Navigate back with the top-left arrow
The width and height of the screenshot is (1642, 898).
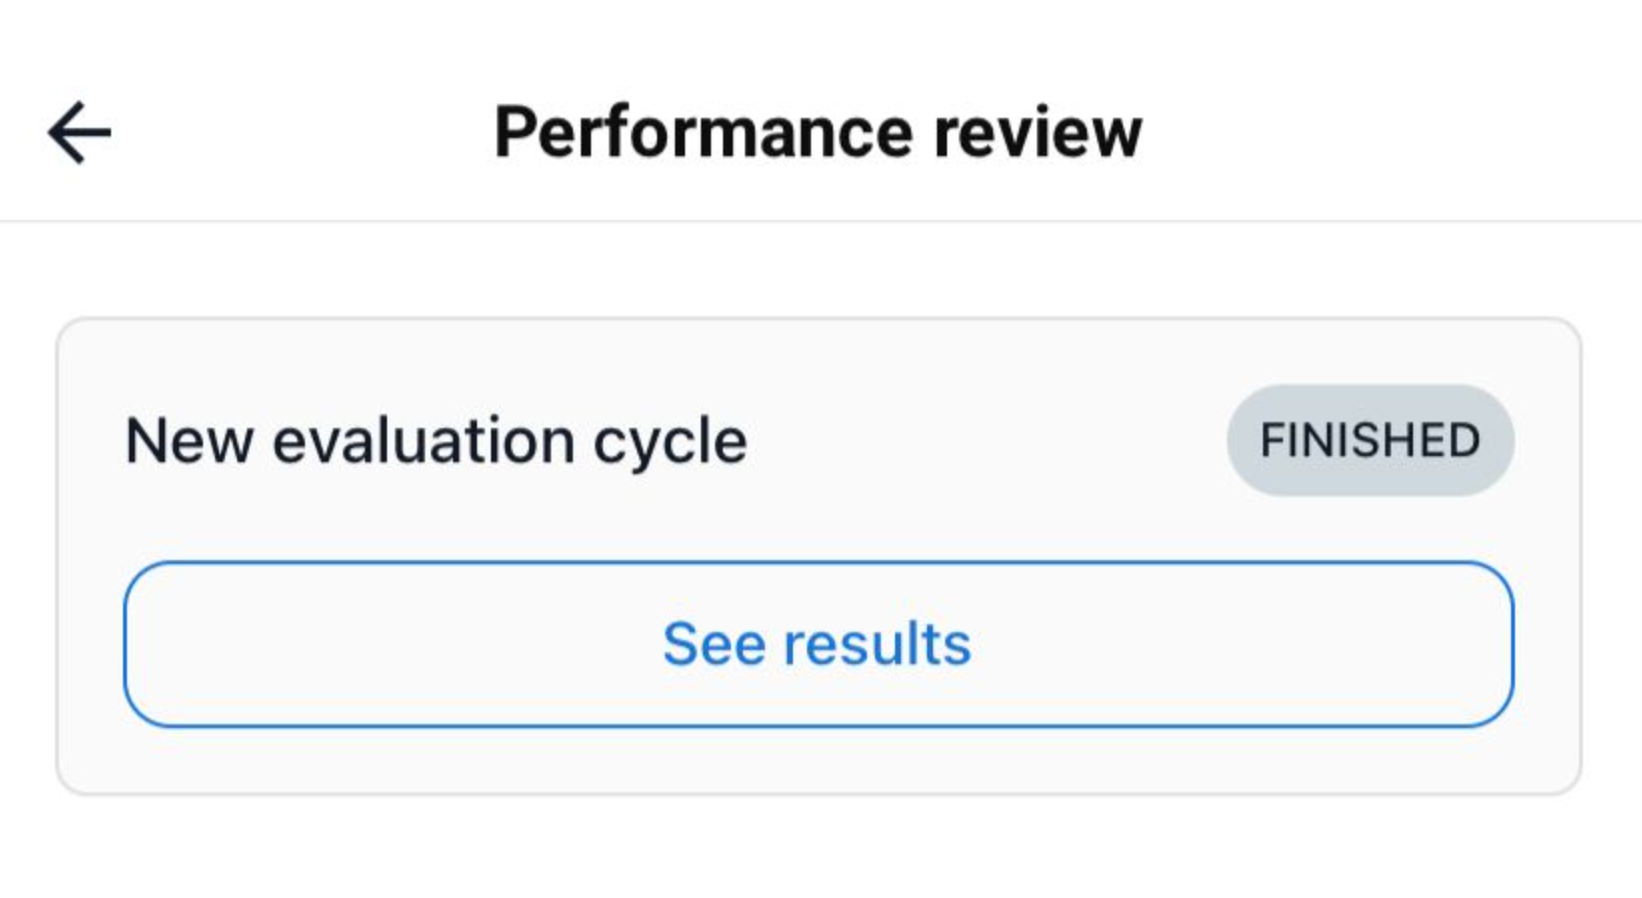(x=80, y=132)
